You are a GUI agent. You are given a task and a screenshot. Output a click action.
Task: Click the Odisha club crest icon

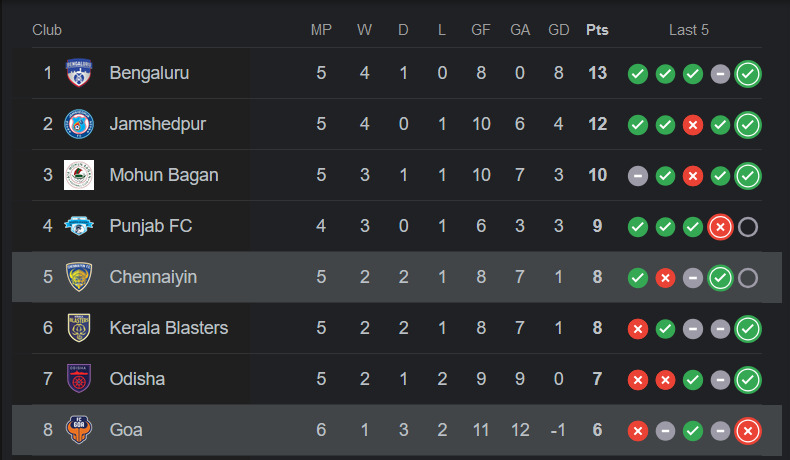tap(78, 379)
